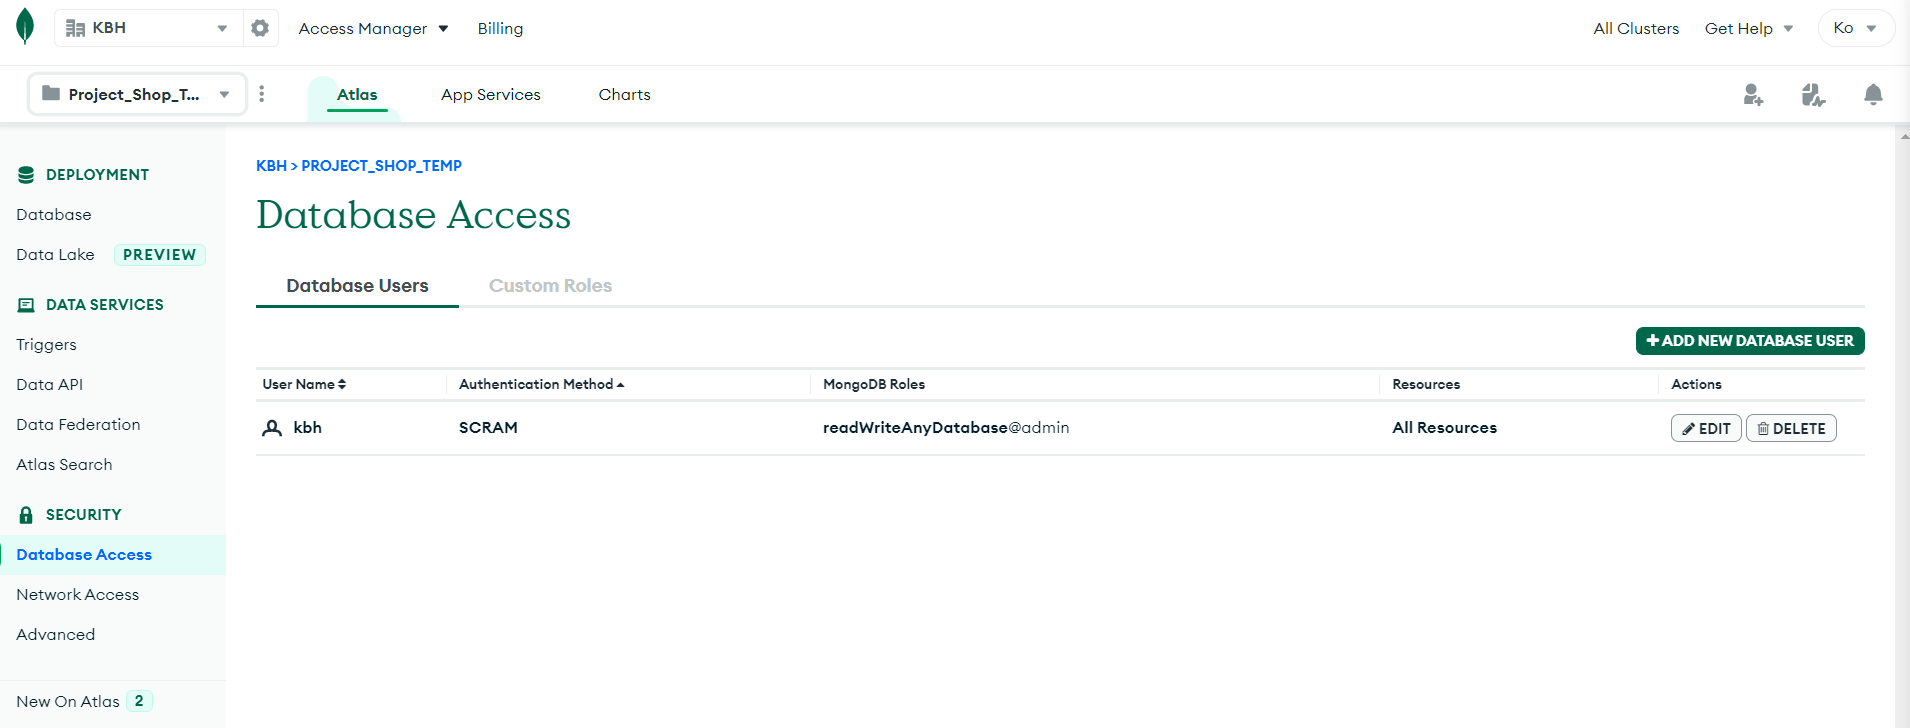Delete the kbh database user
Image resolution: width=1910 pixels, height=728 pixels.
point(1791,428)
